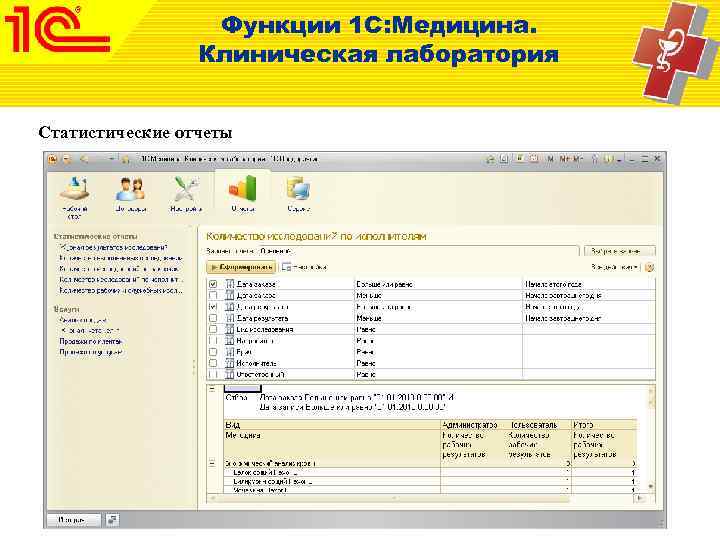Go back with the title bar arrow
The image size is (720, 540).
[x=84, y=159]
